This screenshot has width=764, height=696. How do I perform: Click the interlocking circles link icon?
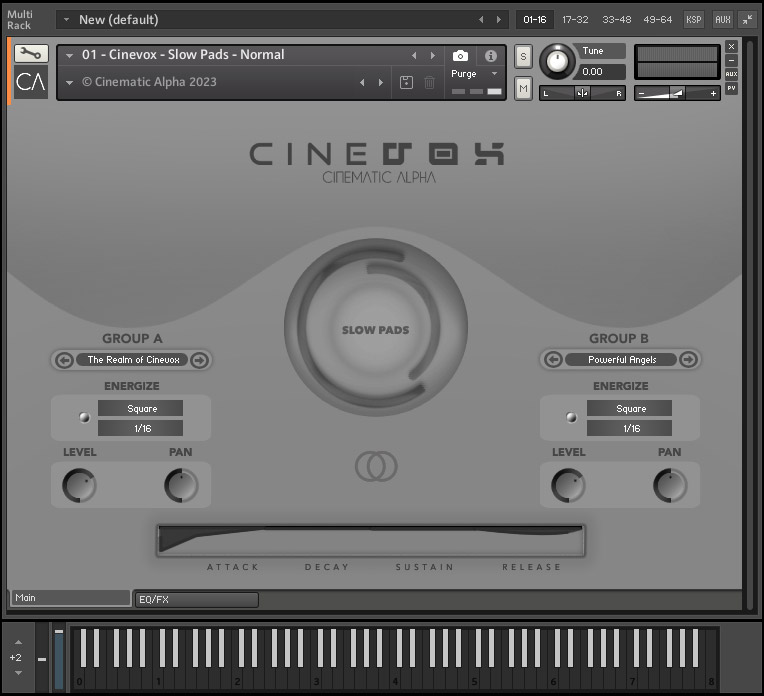click(x=376, y=466)
